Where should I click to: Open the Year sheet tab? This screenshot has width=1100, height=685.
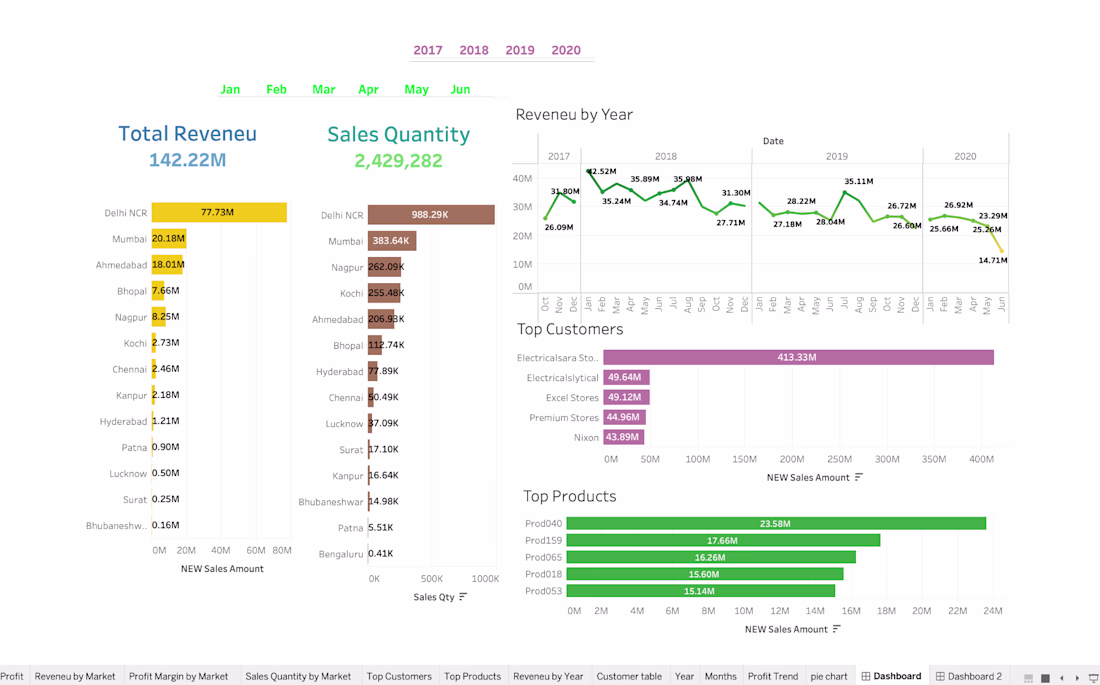pos(685,677)
